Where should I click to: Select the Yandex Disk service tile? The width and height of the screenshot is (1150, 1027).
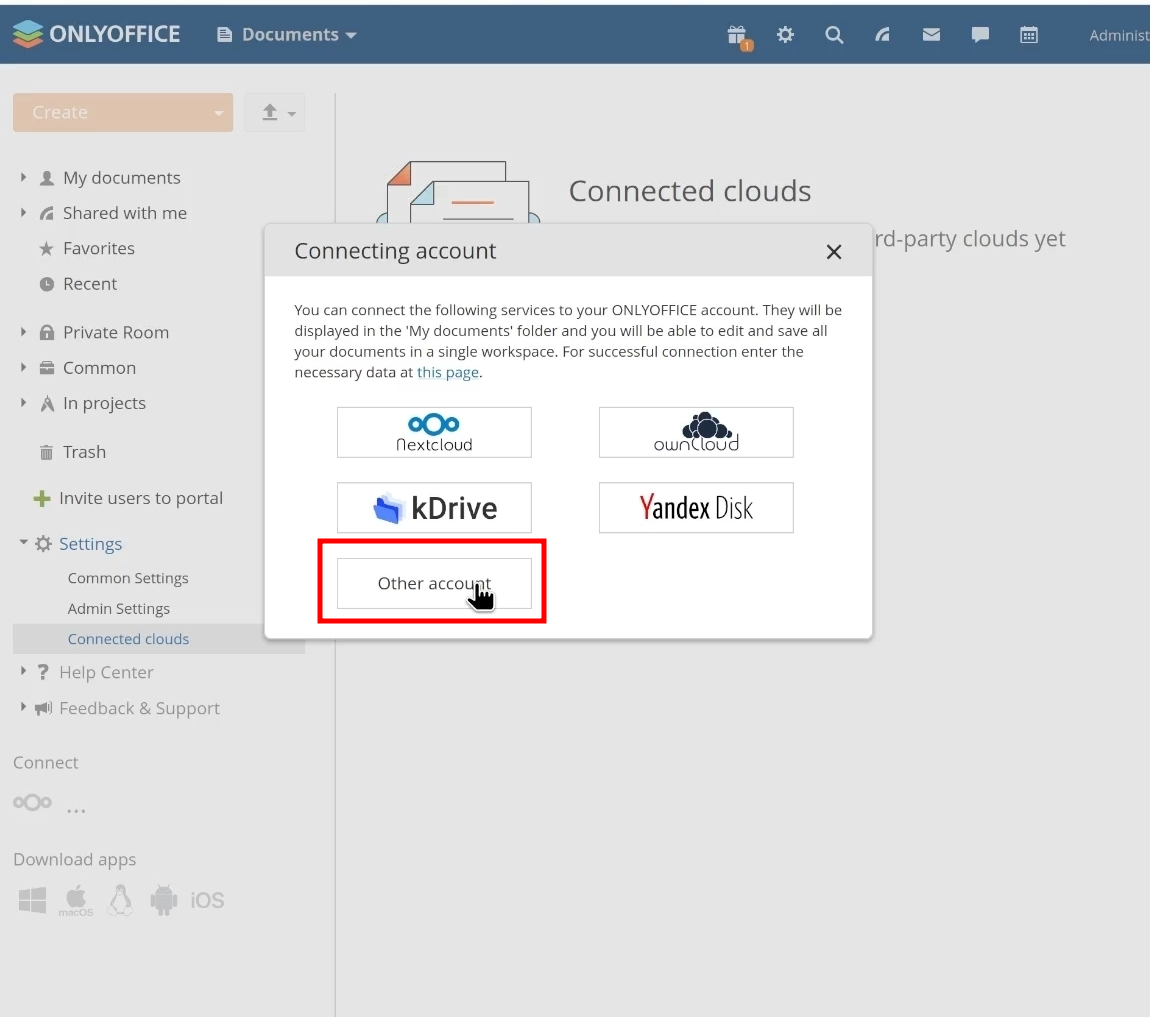pos(696,508)
